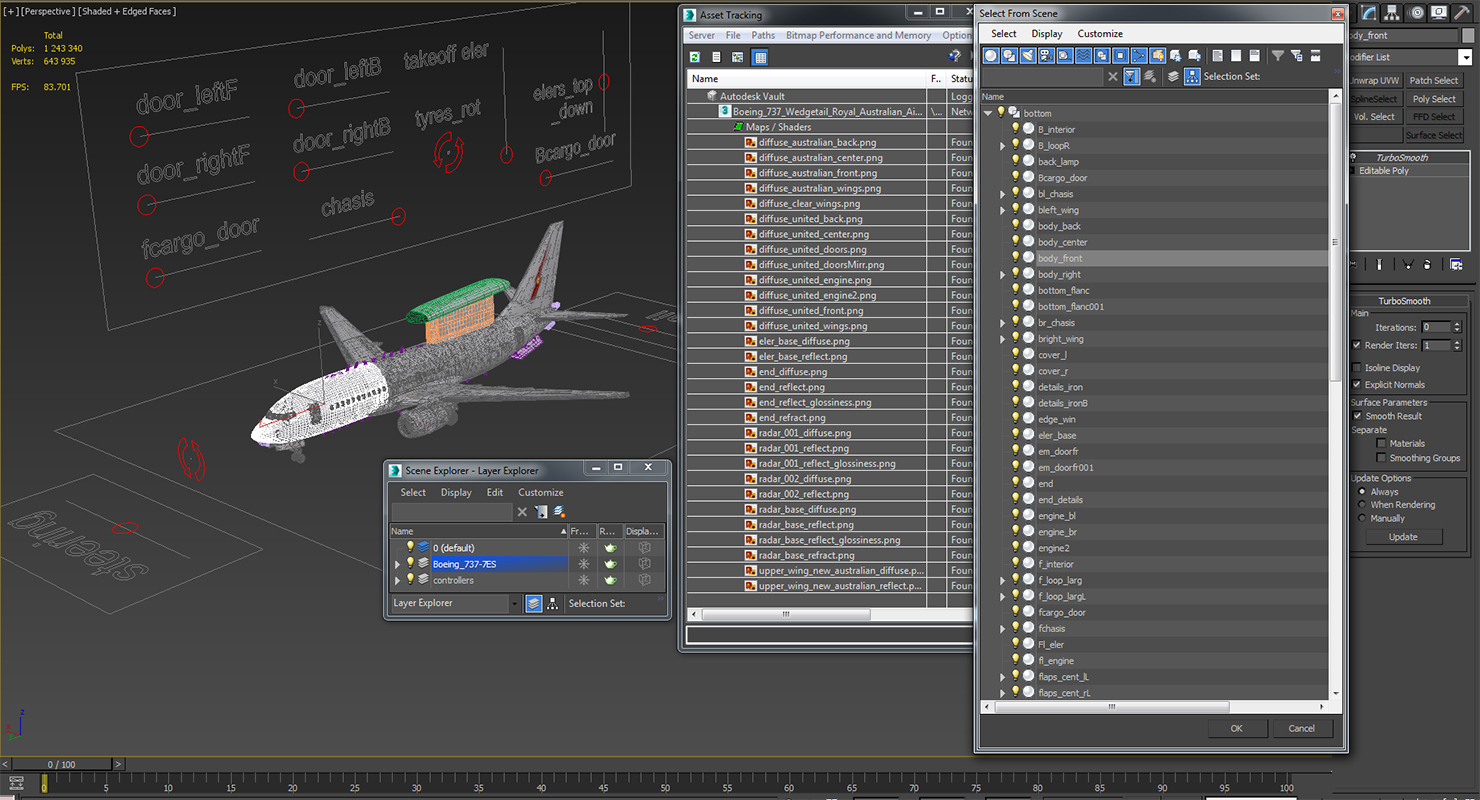Toggle Display Lights filter in Select From Scene

[x=1028, y=56]
